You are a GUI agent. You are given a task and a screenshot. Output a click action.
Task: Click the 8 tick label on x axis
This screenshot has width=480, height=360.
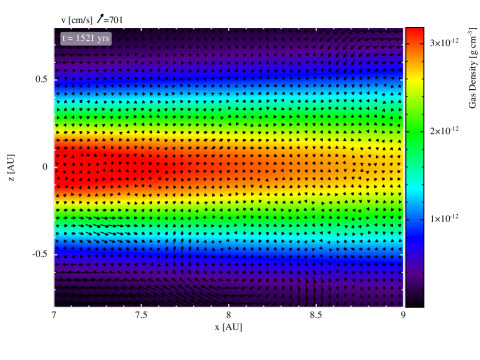(228, 315)
